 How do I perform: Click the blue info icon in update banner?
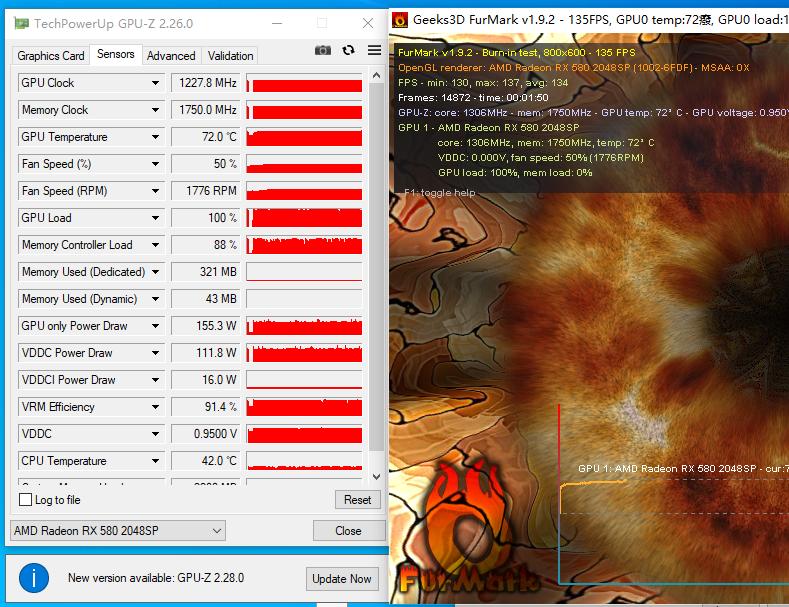click(34, 578)
